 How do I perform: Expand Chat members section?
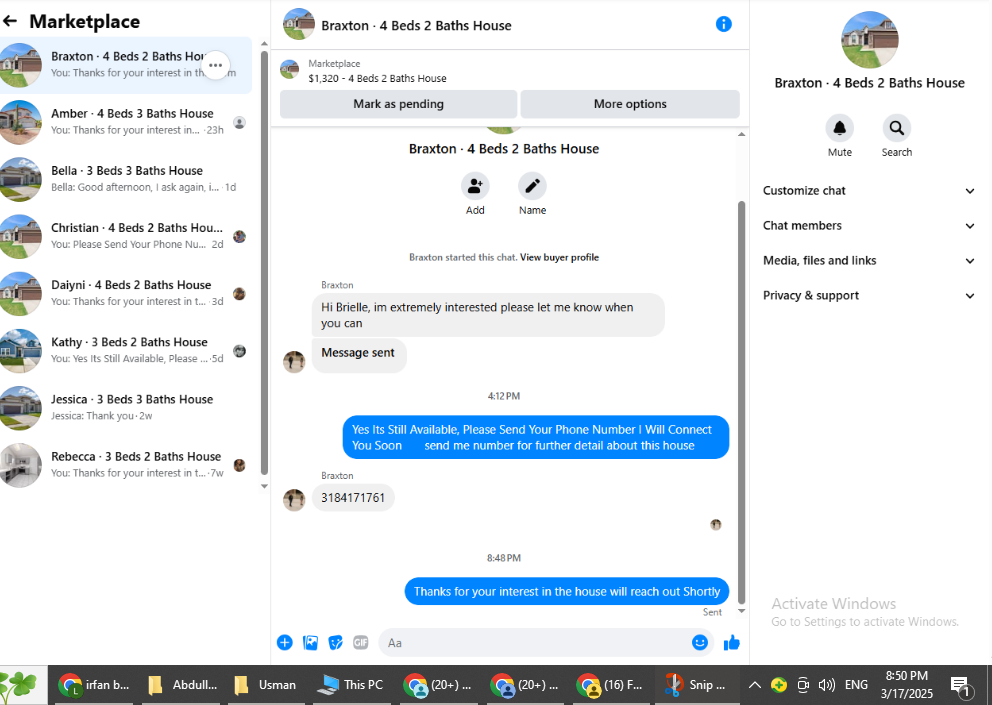869,225
